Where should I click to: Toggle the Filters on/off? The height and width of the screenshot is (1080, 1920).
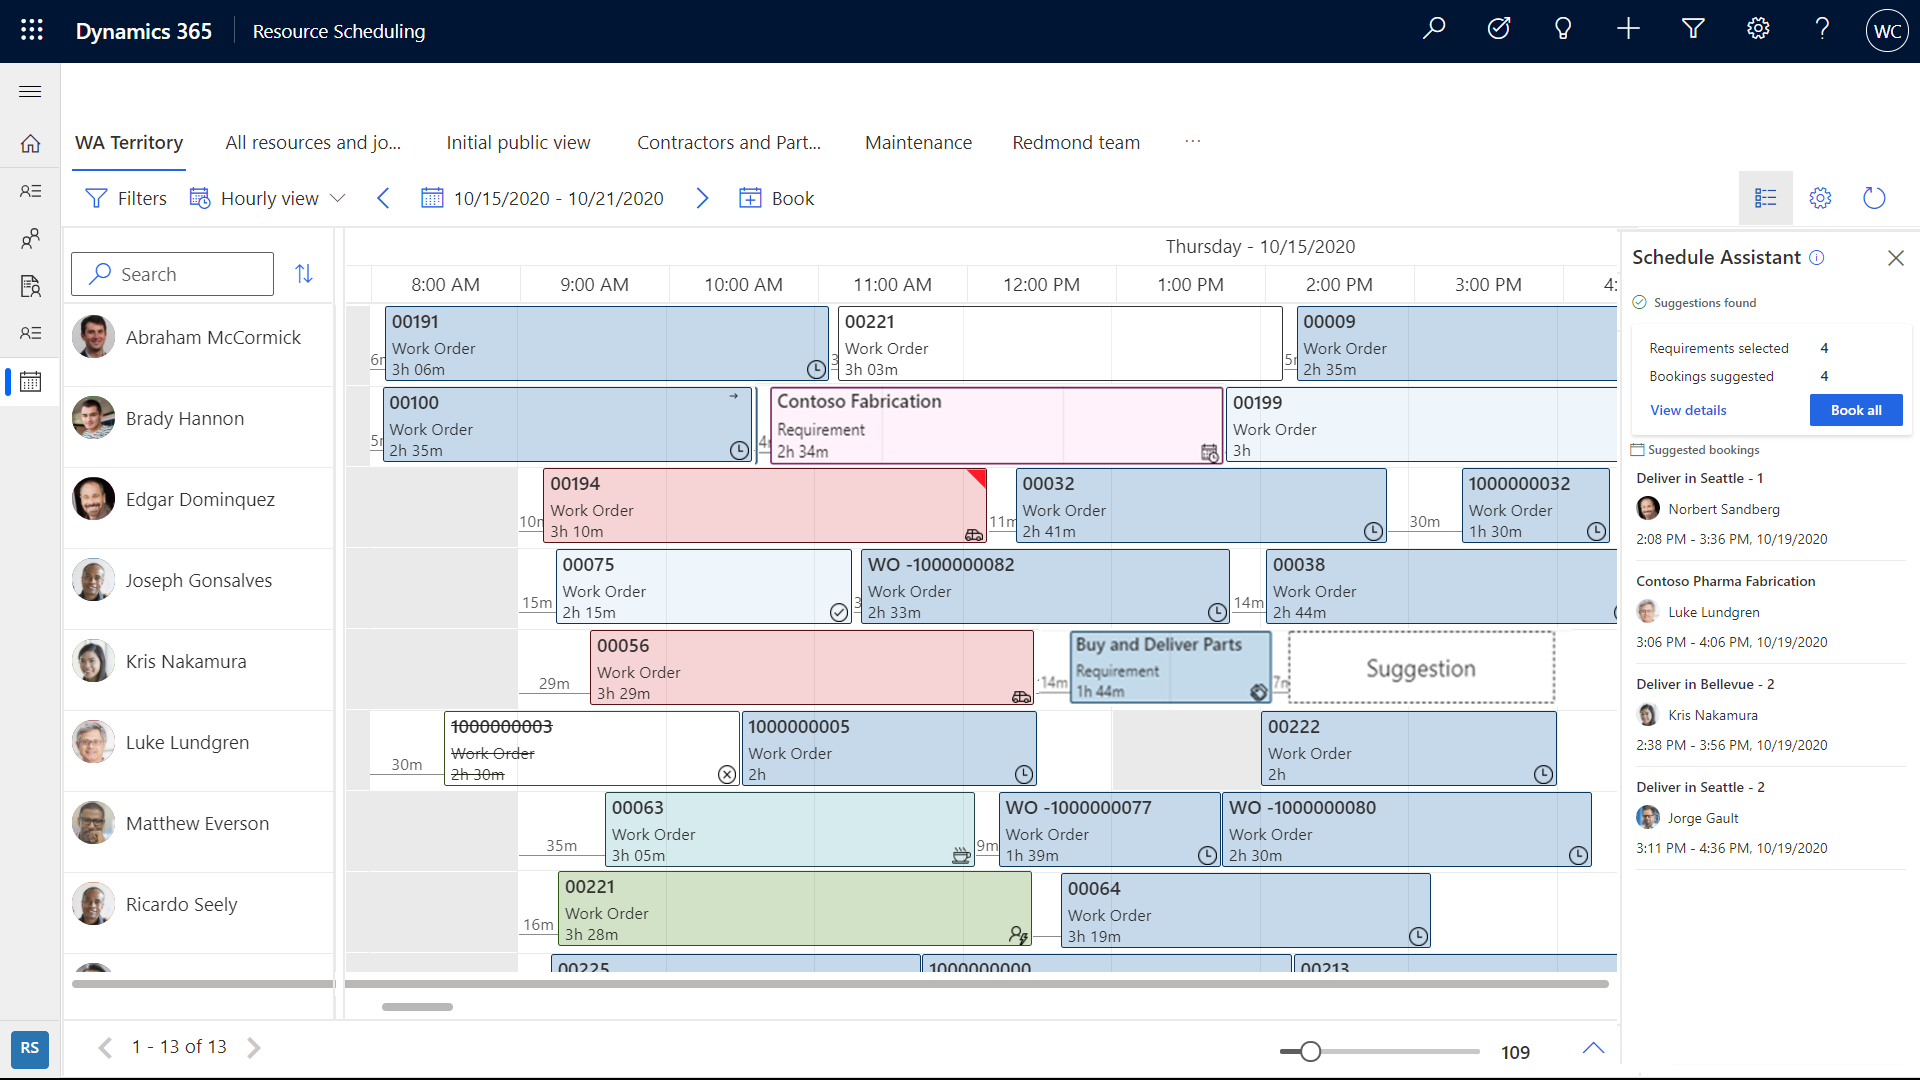[128, 198]
